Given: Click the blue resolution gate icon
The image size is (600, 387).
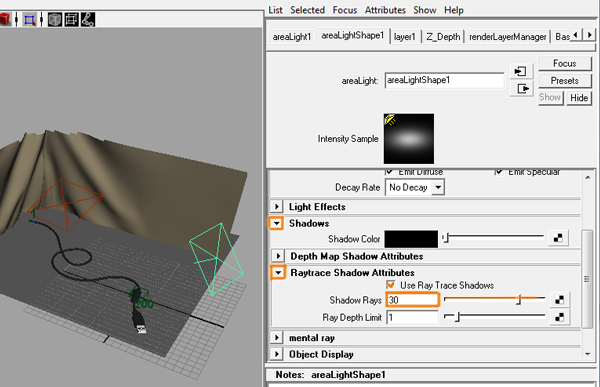Looking at the screenshot, I should tap(29, 19).
